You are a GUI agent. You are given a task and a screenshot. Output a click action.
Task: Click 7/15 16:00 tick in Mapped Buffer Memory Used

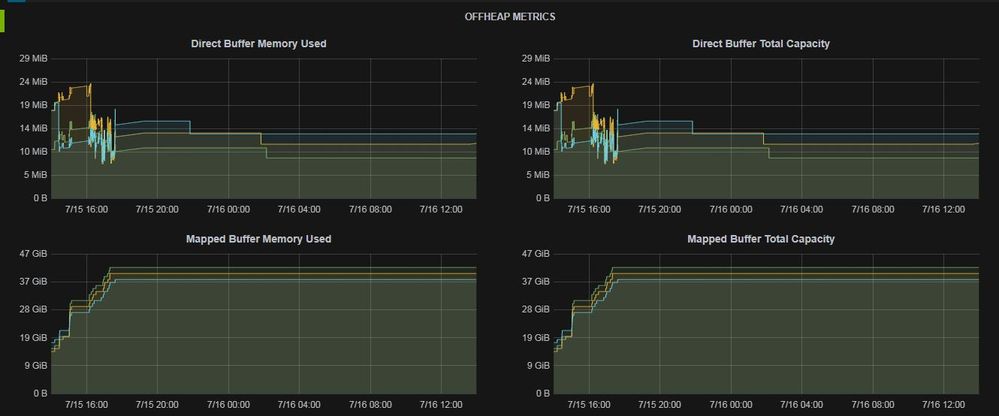coord(86,405)
